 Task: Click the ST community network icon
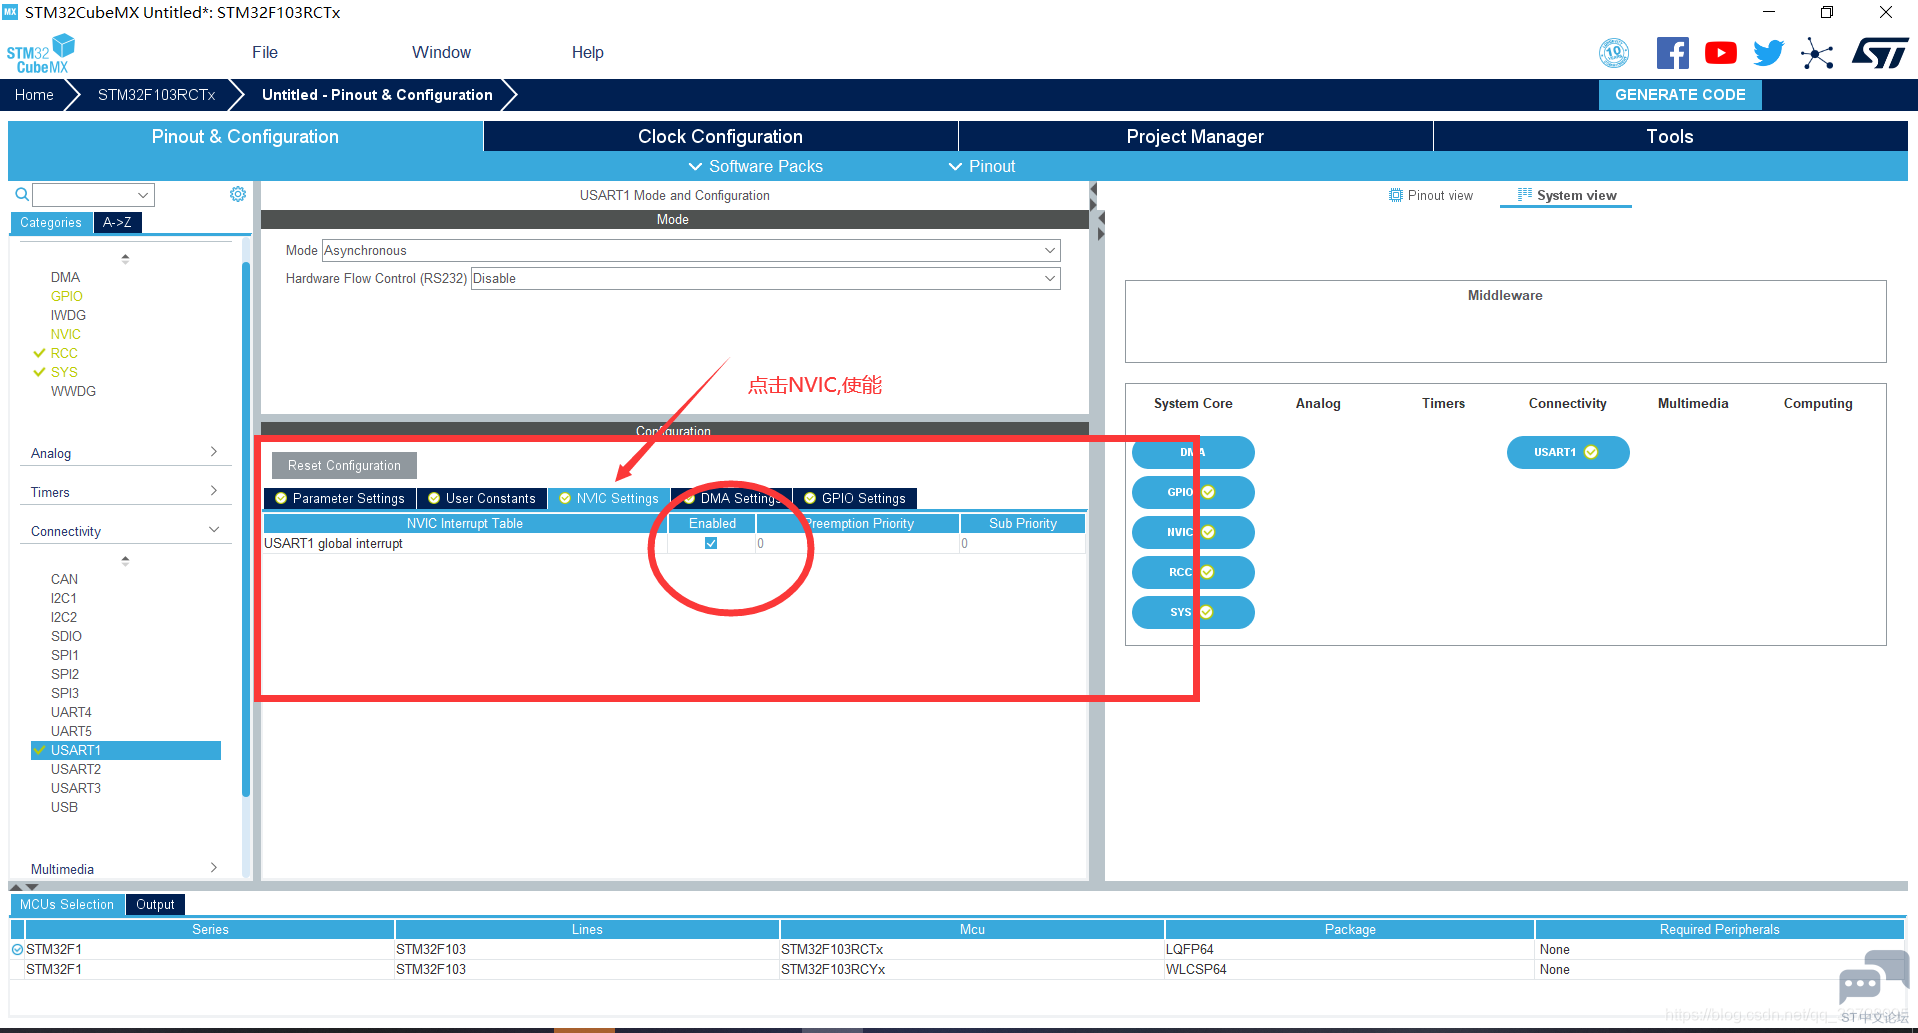1817,54
